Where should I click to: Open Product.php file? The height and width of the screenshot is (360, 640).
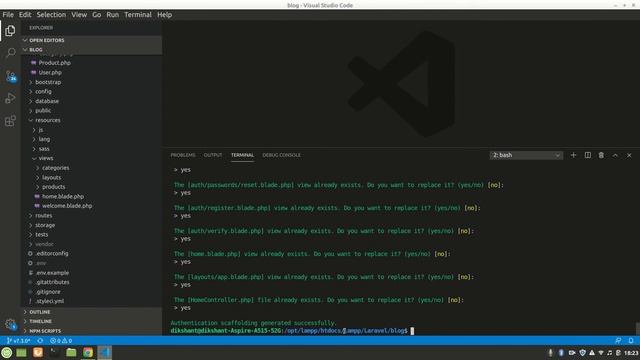click(x=54, y=63)
